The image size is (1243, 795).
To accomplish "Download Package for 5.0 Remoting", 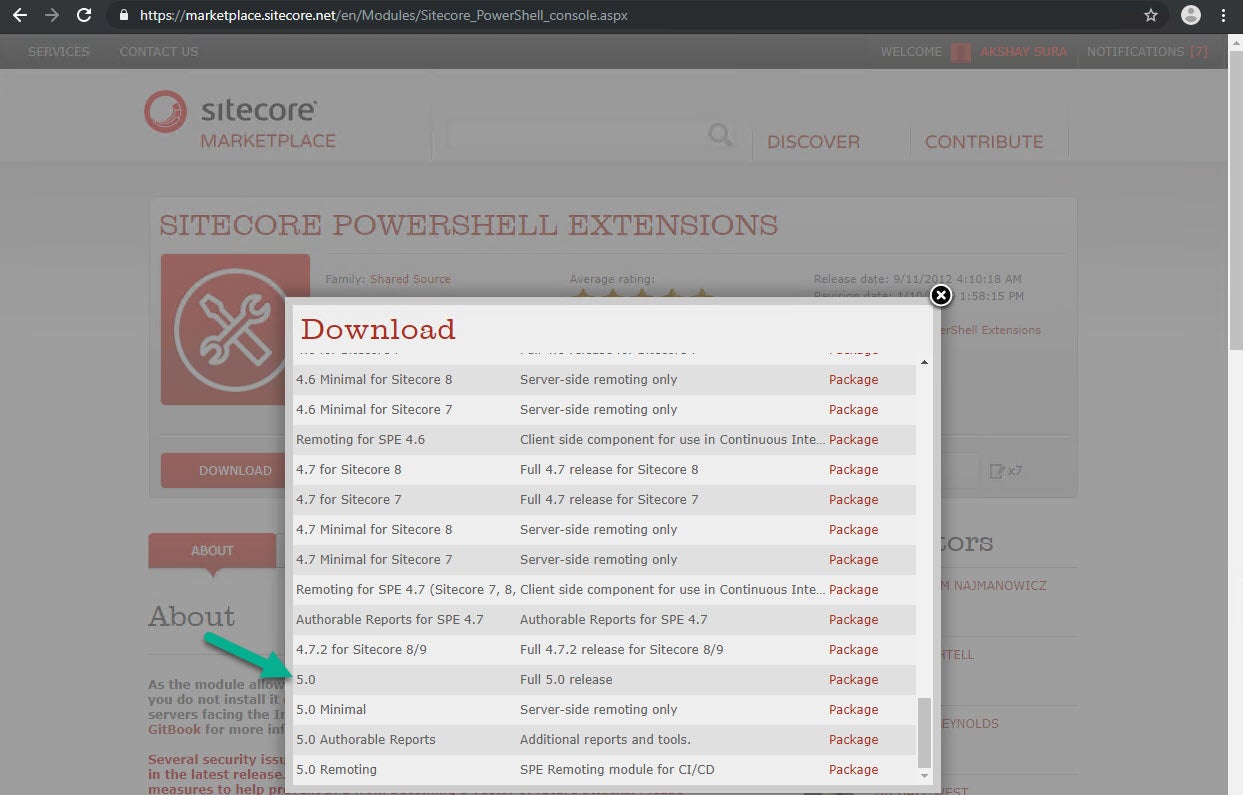I will pyautogui.click(x=853, y=769).
